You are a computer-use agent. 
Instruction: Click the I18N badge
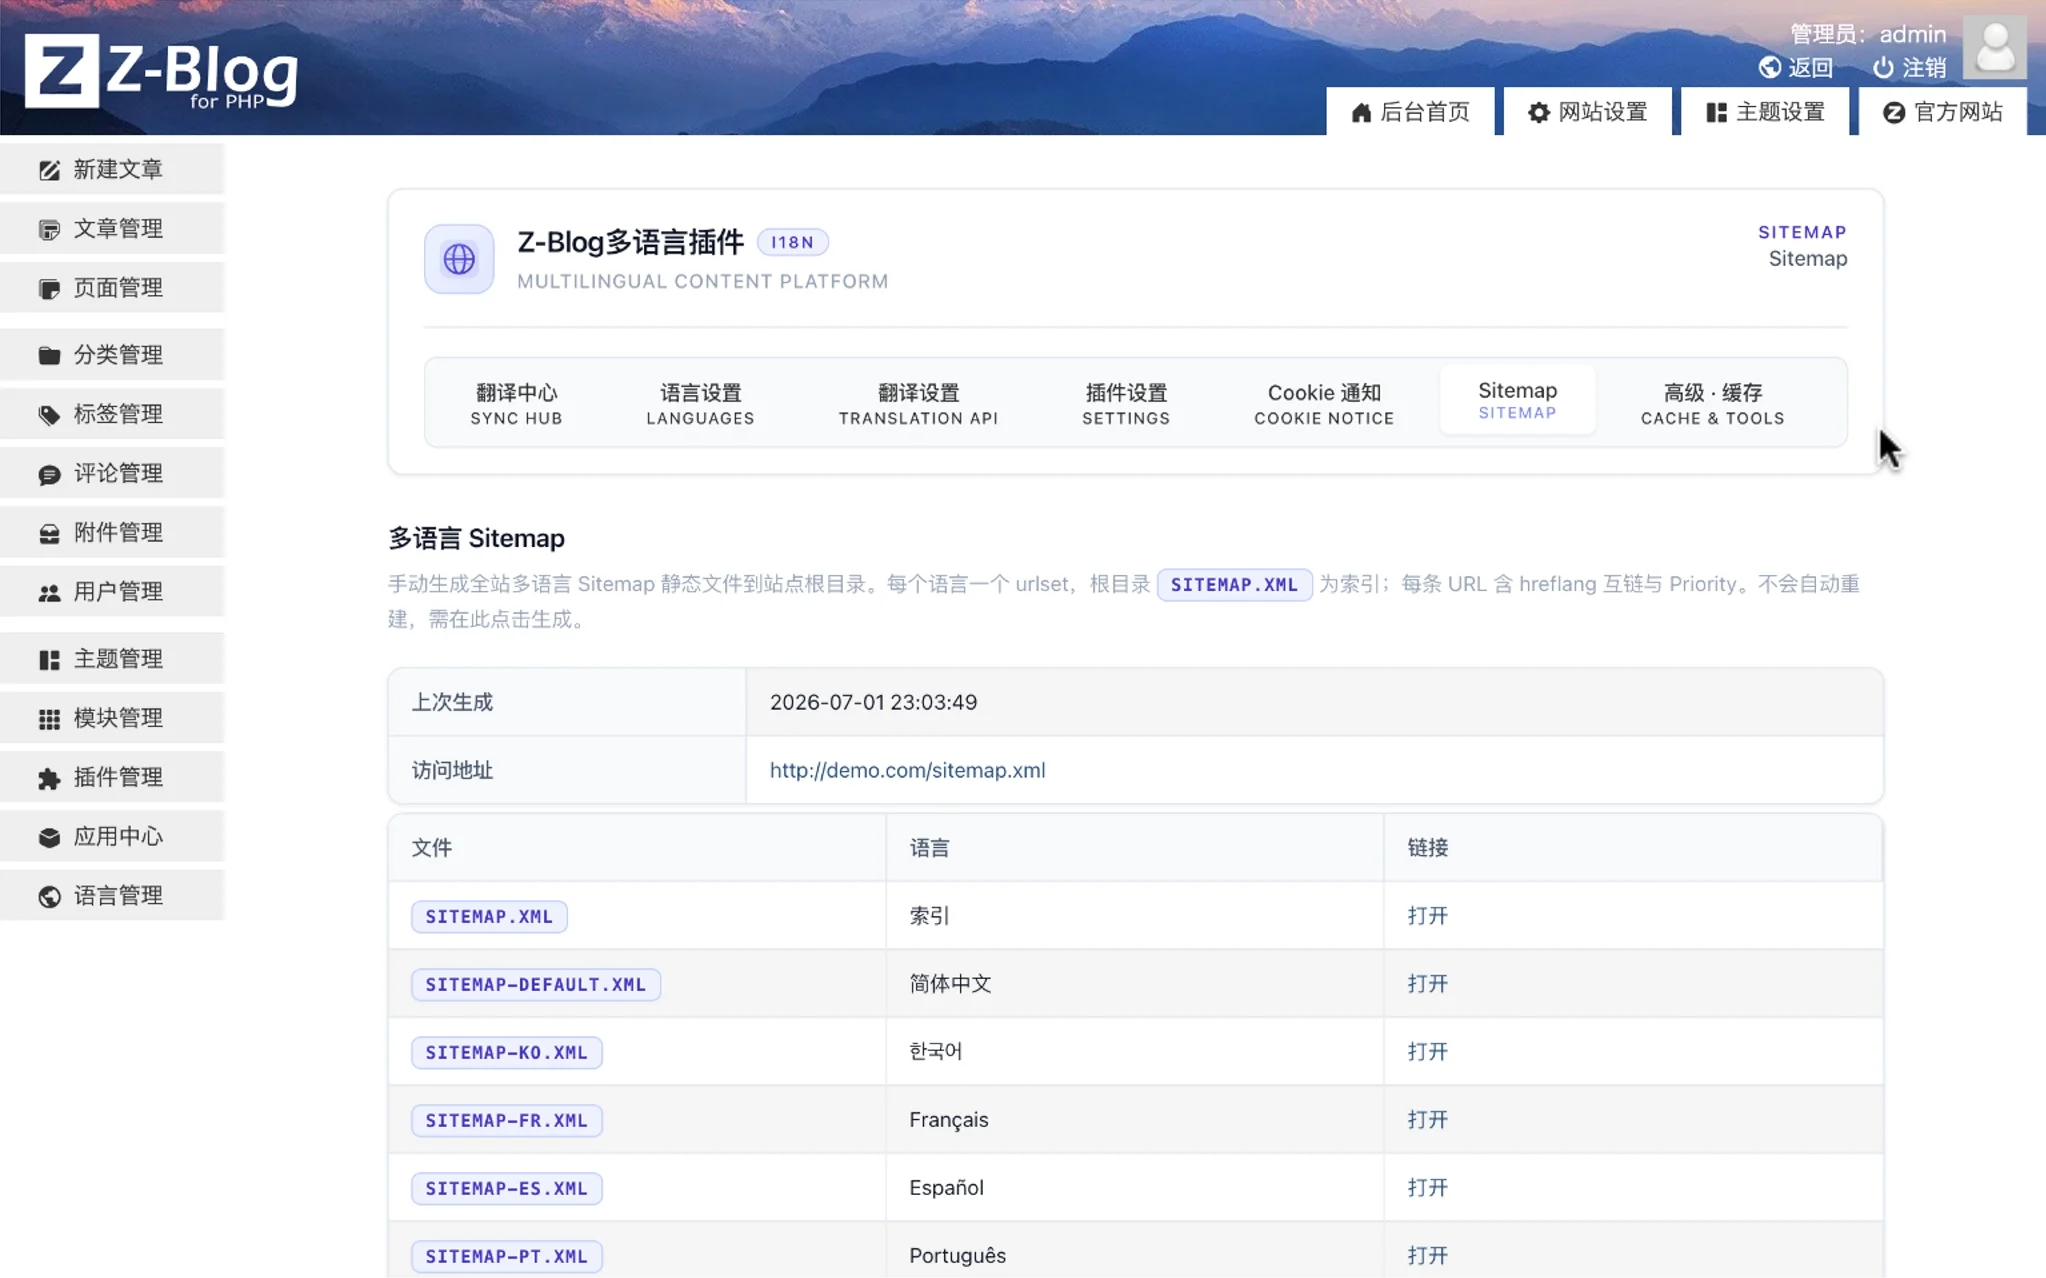click(792, 242)
